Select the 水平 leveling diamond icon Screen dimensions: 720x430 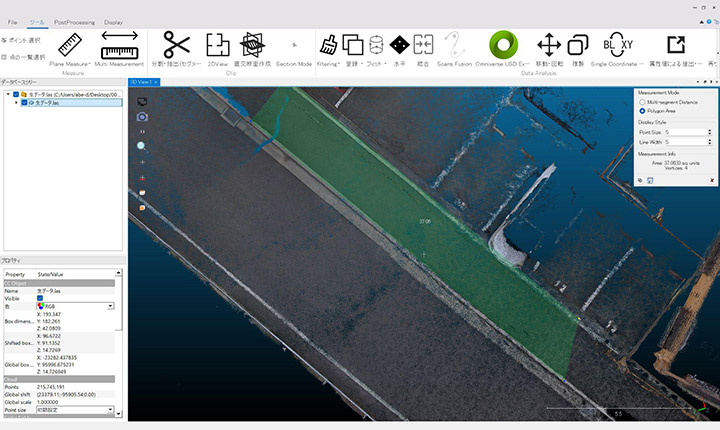pos(399,45)
